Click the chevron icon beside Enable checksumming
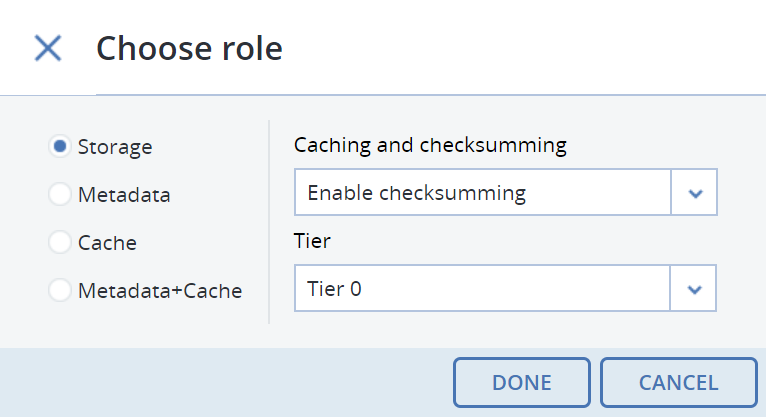The height and width of the screenshot is (417, 766). tap(696, 193)
